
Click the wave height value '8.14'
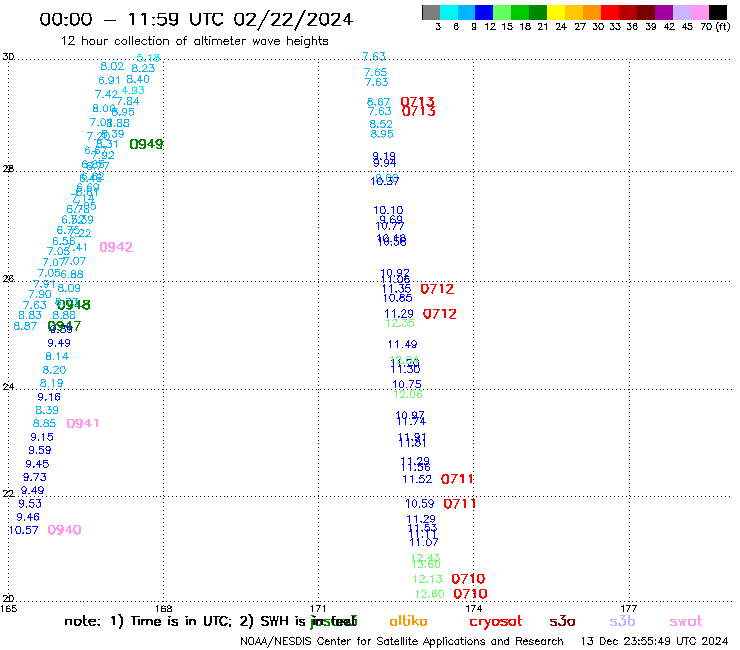click(x=57, y=356)
